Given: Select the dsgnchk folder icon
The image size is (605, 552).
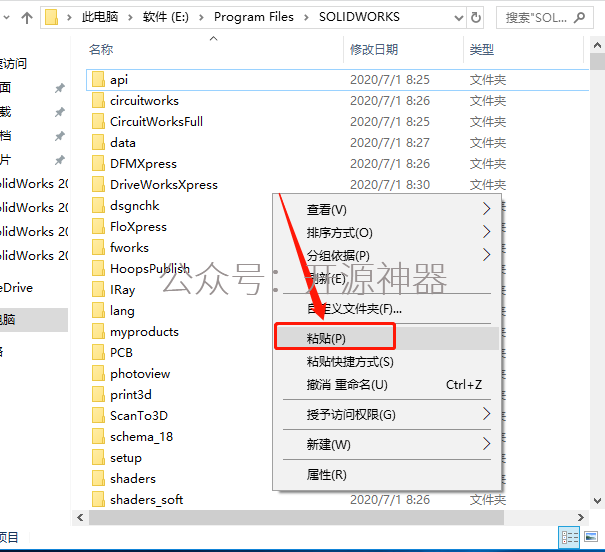Looking at the screenshot, I should point(98,206).
